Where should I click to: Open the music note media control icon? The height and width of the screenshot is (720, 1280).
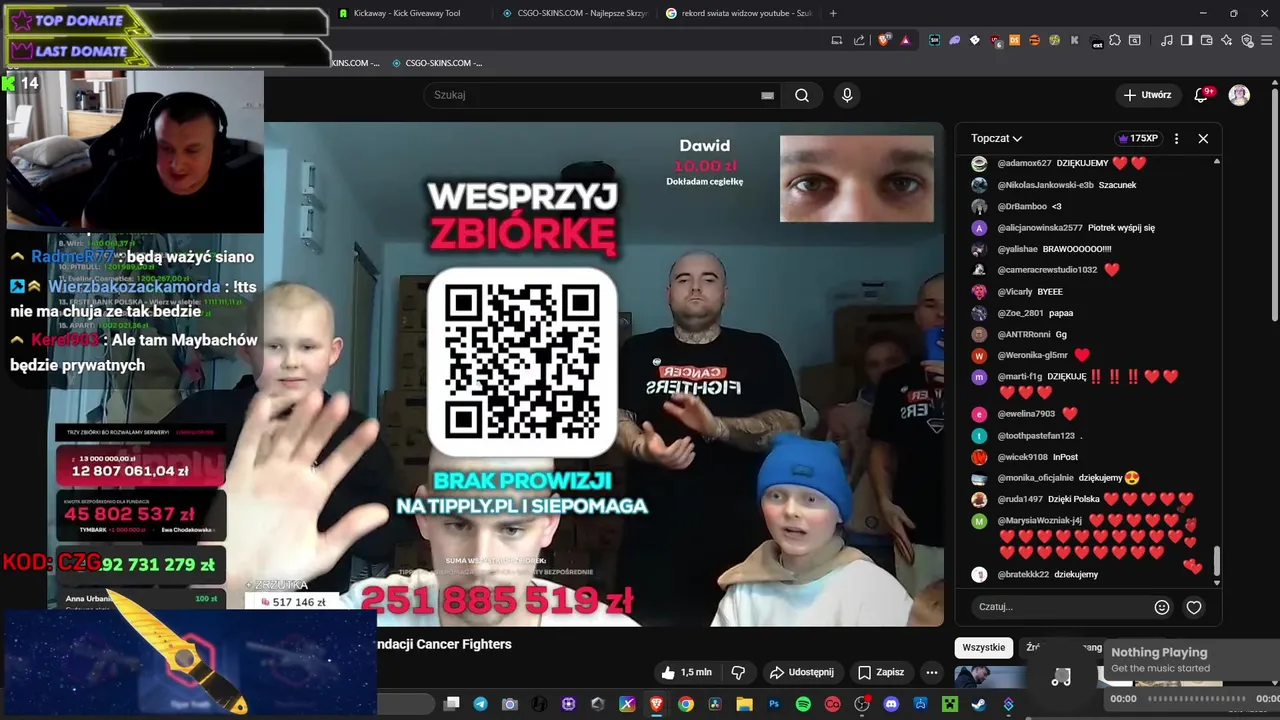[1167, 40]
